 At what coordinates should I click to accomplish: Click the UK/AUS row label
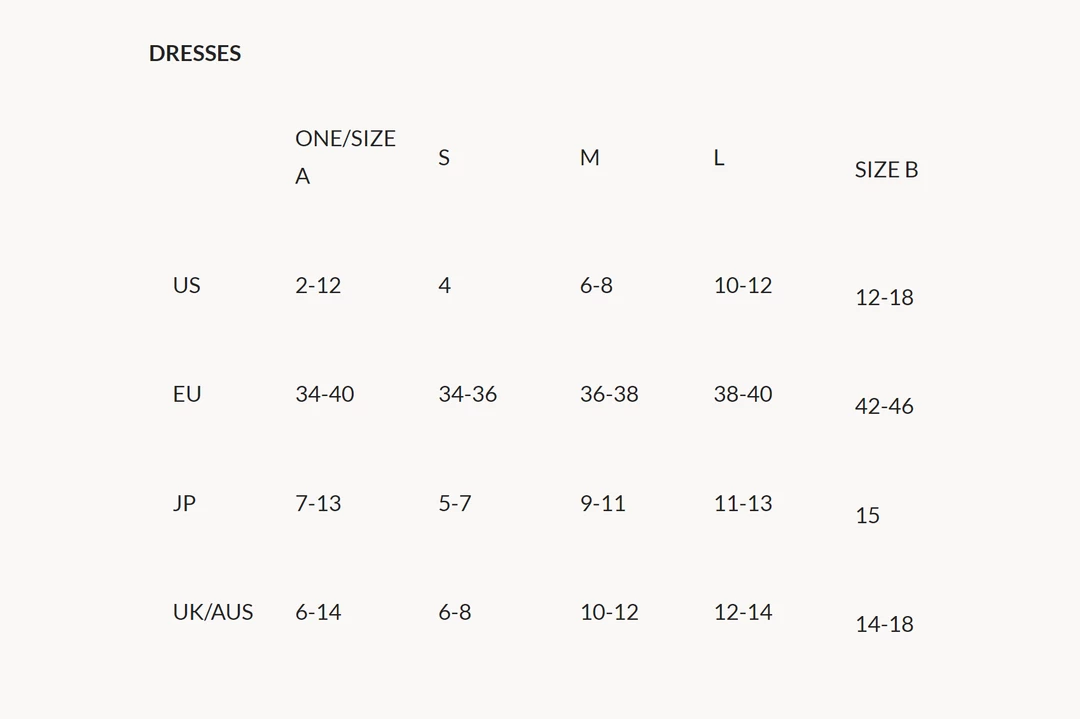tap(213, 612)
